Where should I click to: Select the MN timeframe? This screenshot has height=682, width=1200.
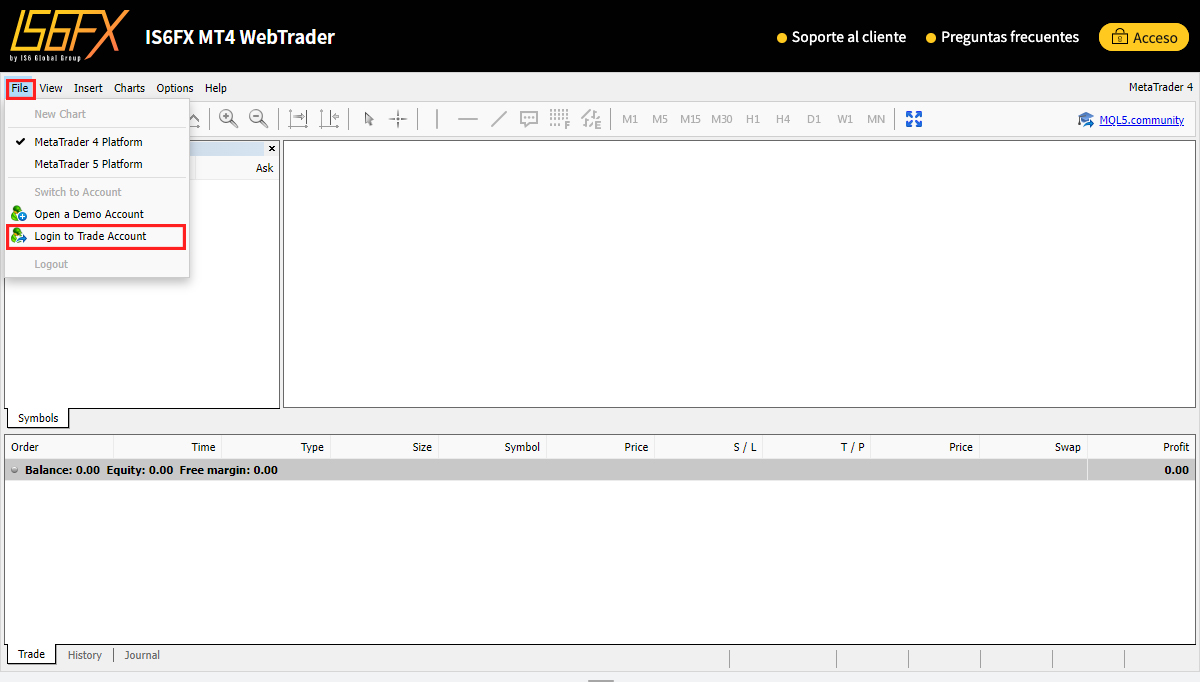coord(876,119)
